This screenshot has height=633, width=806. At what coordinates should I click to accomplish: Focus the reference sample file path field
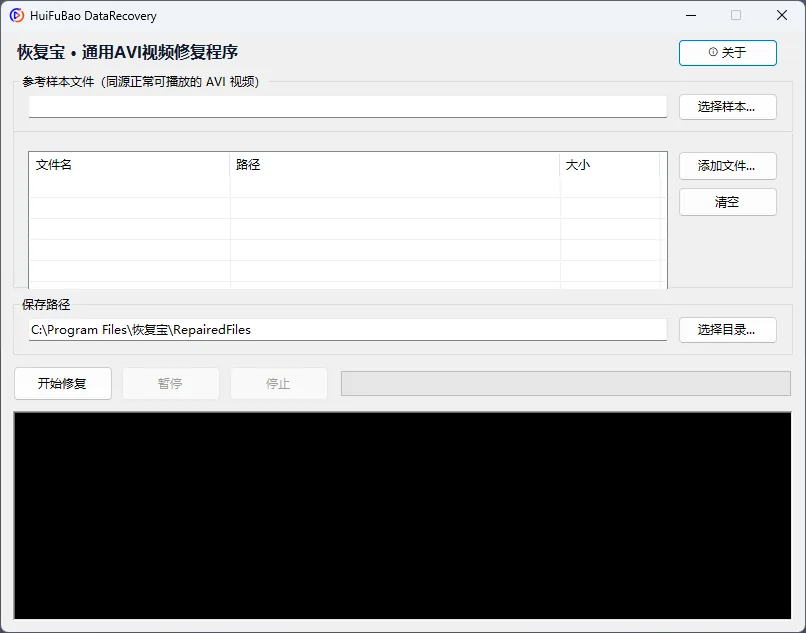(347, 106)
